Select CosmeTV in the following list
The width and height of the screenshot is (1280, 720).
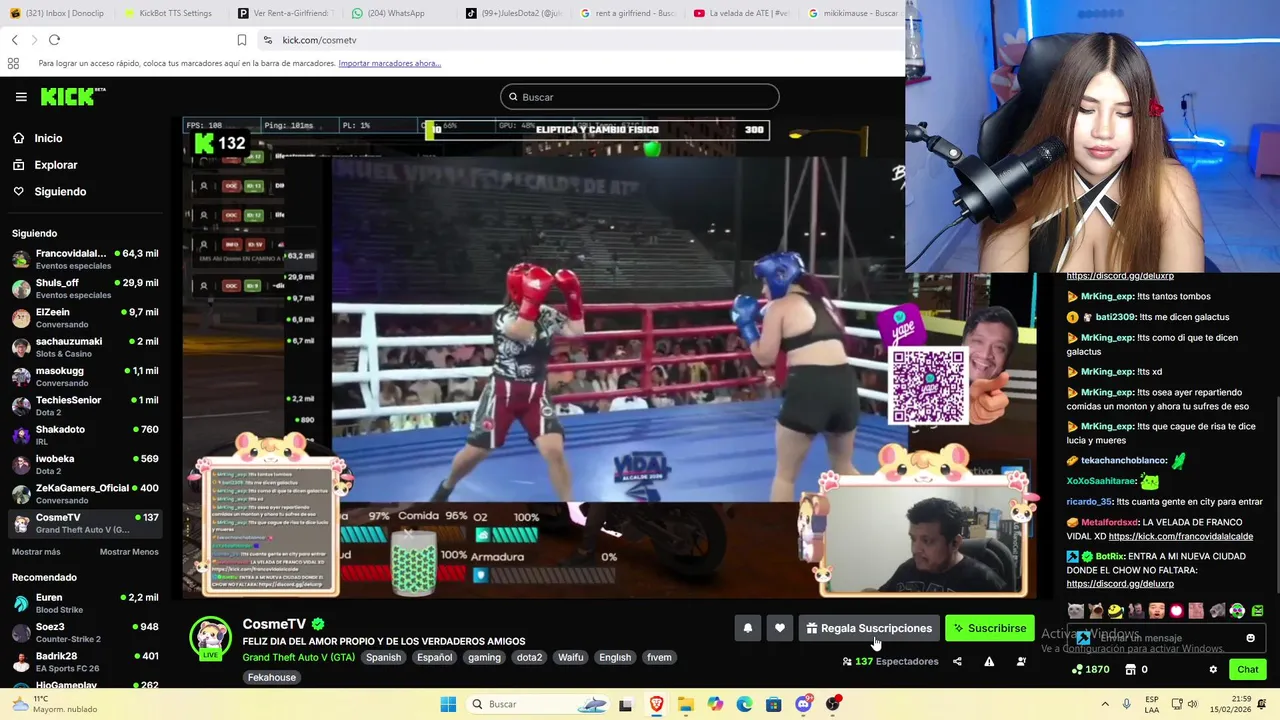click(x=85, y=523)
